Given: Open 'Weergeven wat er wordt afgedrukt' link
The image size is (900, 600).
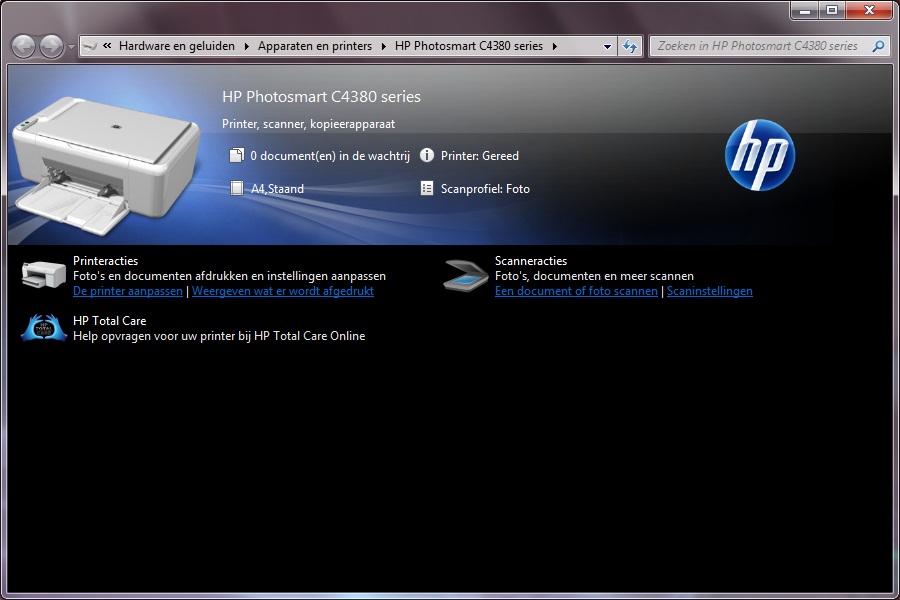Looking at the screenshot, I should [x=283, y=291].
